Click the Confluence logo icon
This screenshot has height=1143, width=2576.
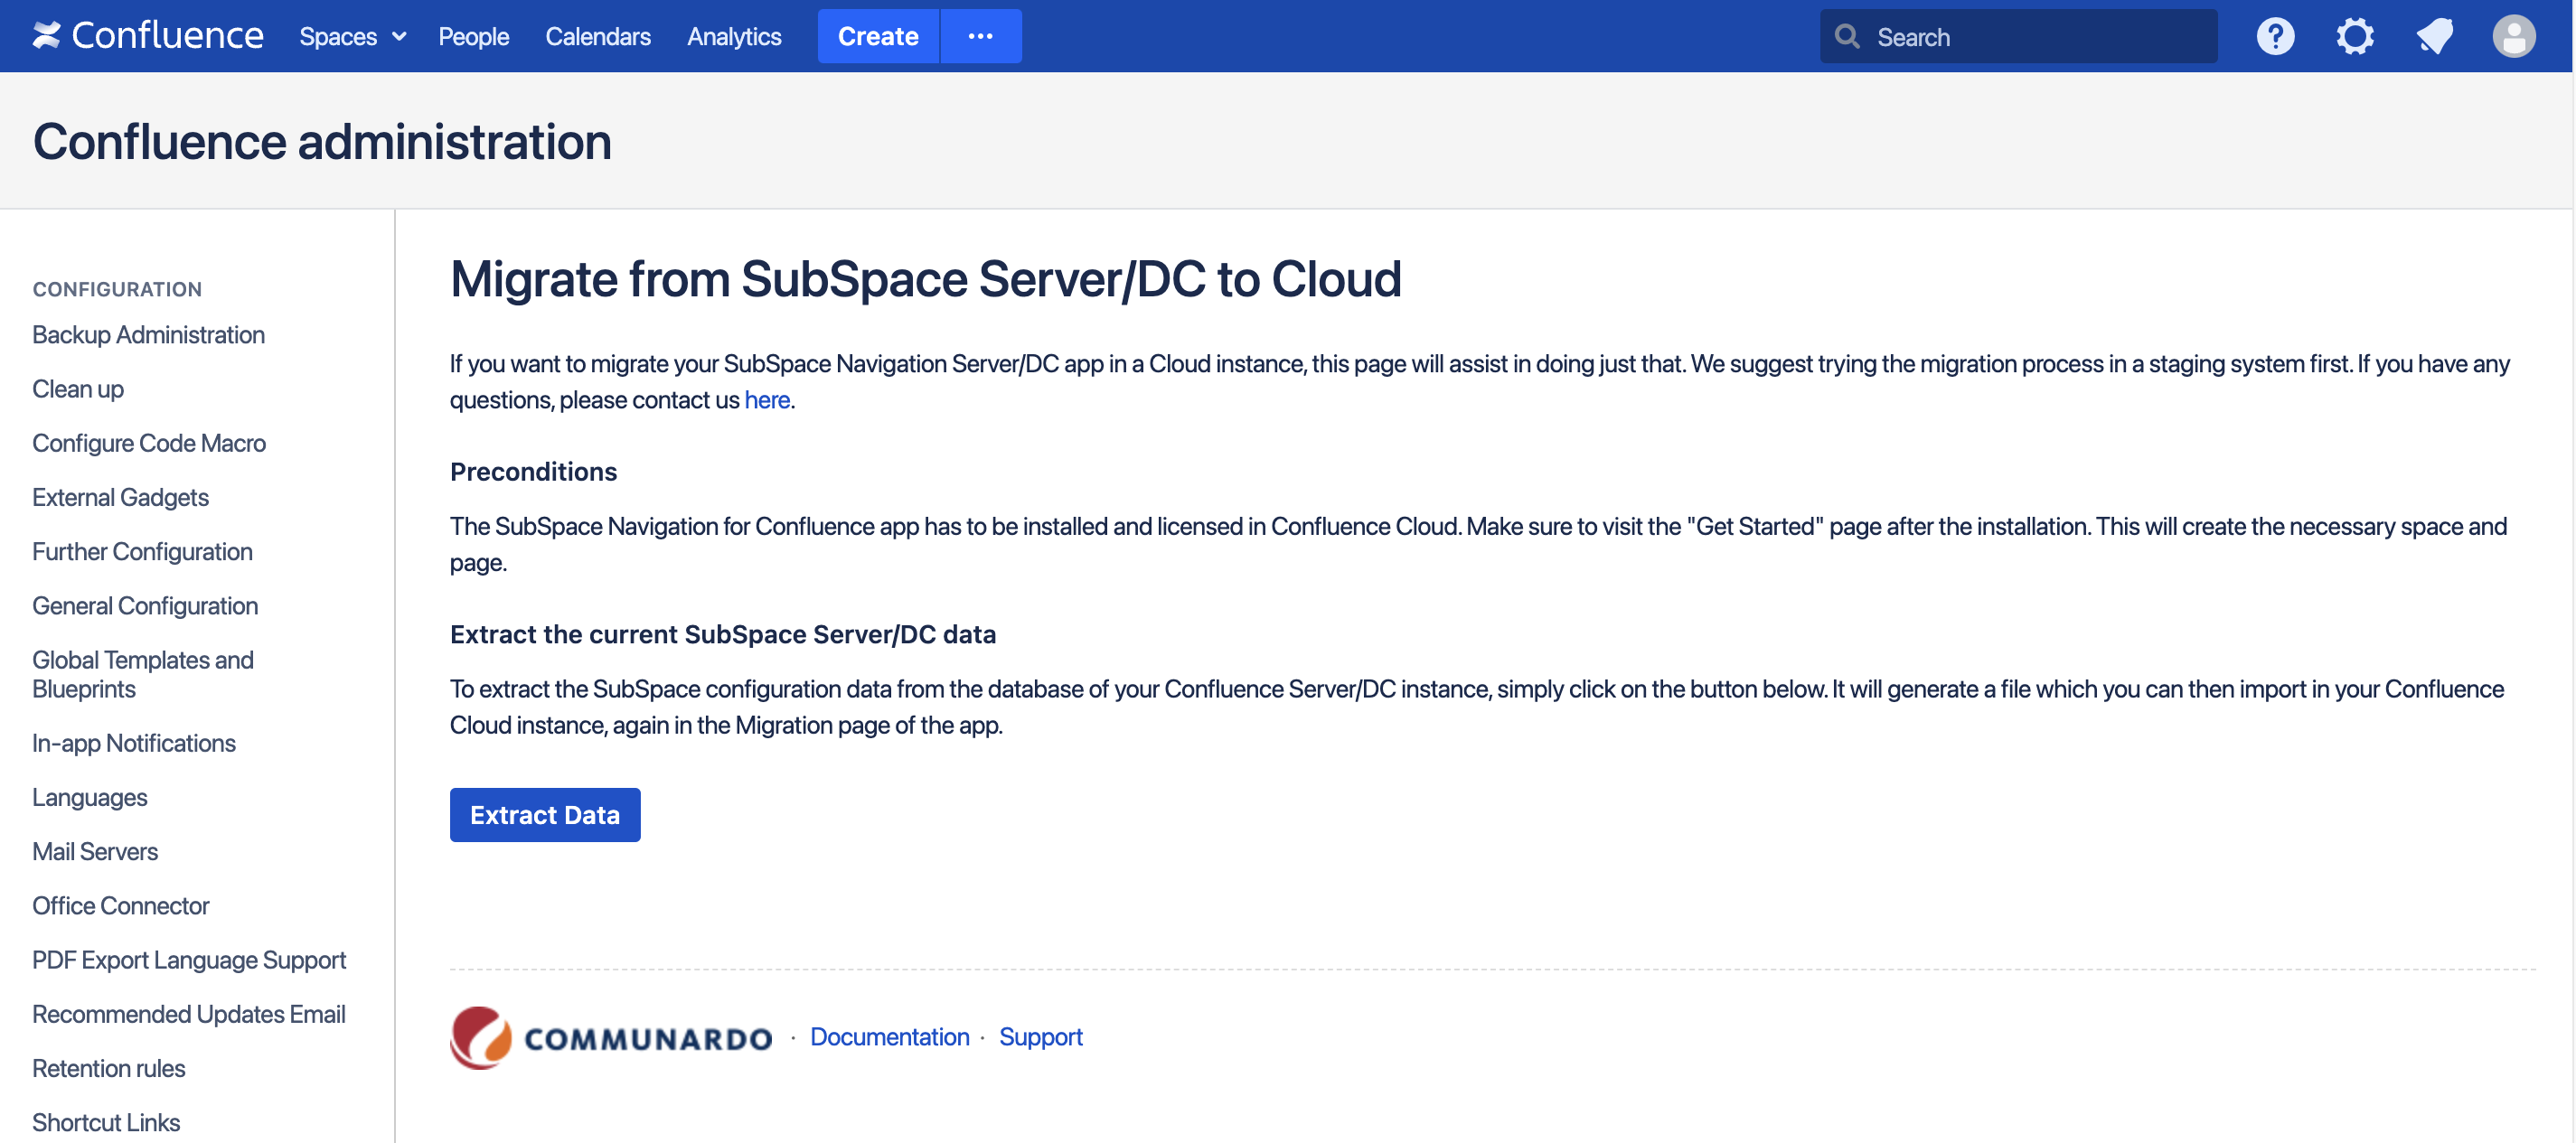pos(46,36)
